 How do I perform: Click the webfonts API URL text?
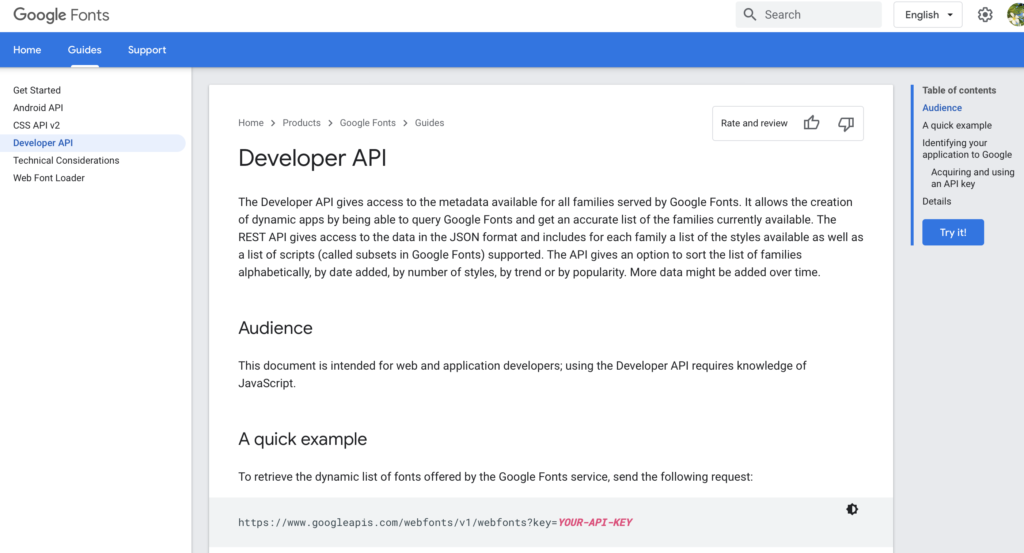click(398, 522)
